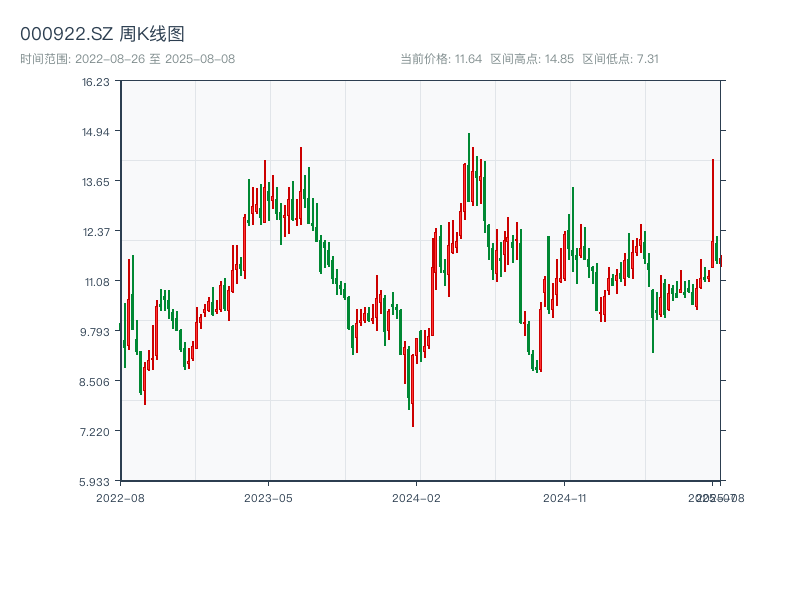Click the 区间高点 14.85 label
The image size is (800, 600).
532,59
